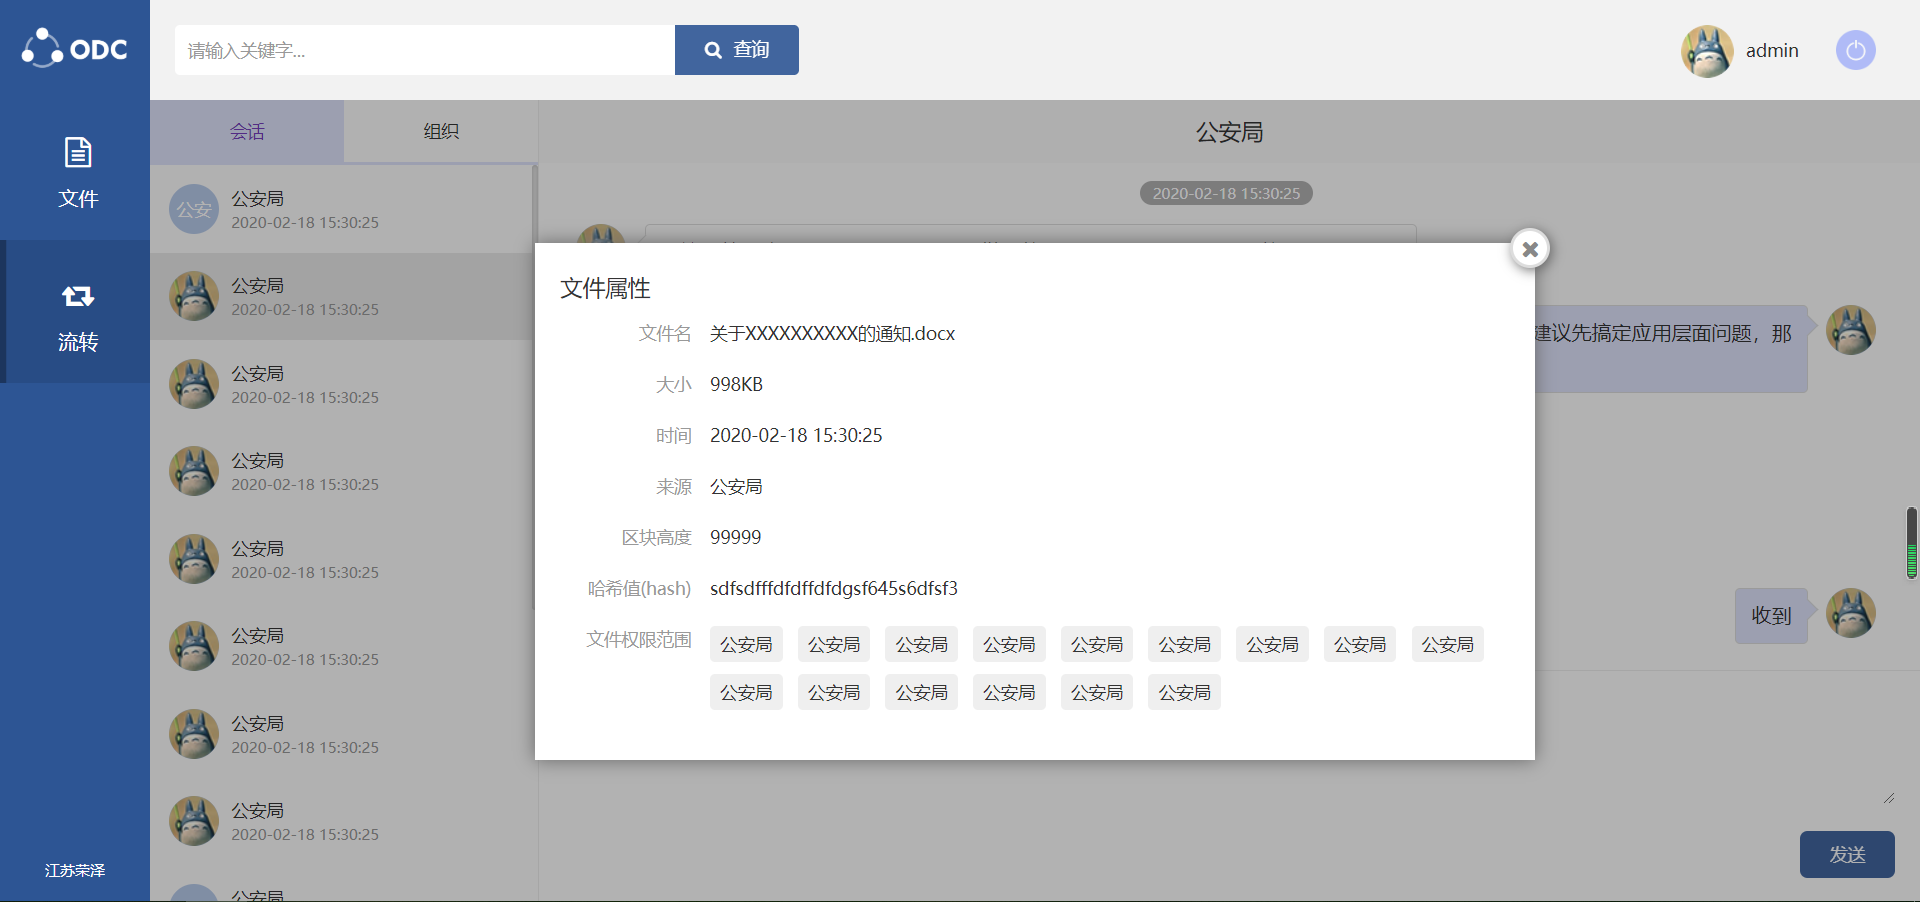1920x902 pixels.
Task: Select the file name 关于XXXXXXXXXX的通知.docx
Action: click(x=832, y=334)
